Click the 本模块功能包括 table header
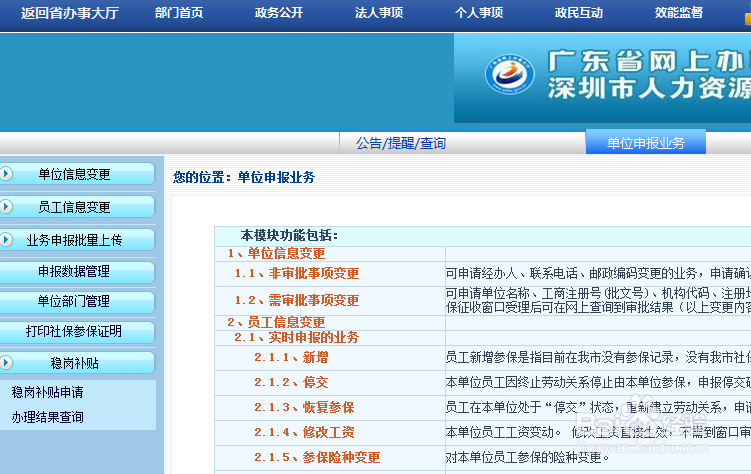 289,235
